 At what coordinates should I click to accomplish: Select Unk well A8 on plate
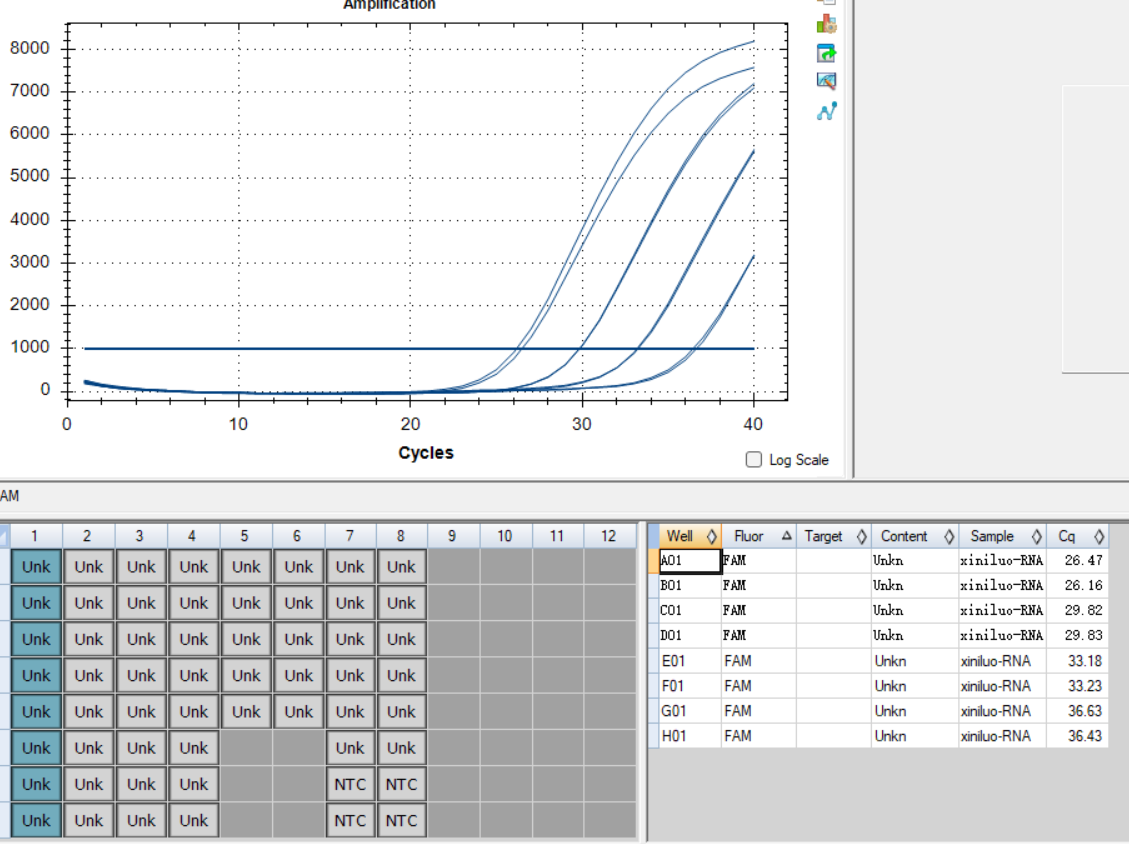click(x=401, y=567)
